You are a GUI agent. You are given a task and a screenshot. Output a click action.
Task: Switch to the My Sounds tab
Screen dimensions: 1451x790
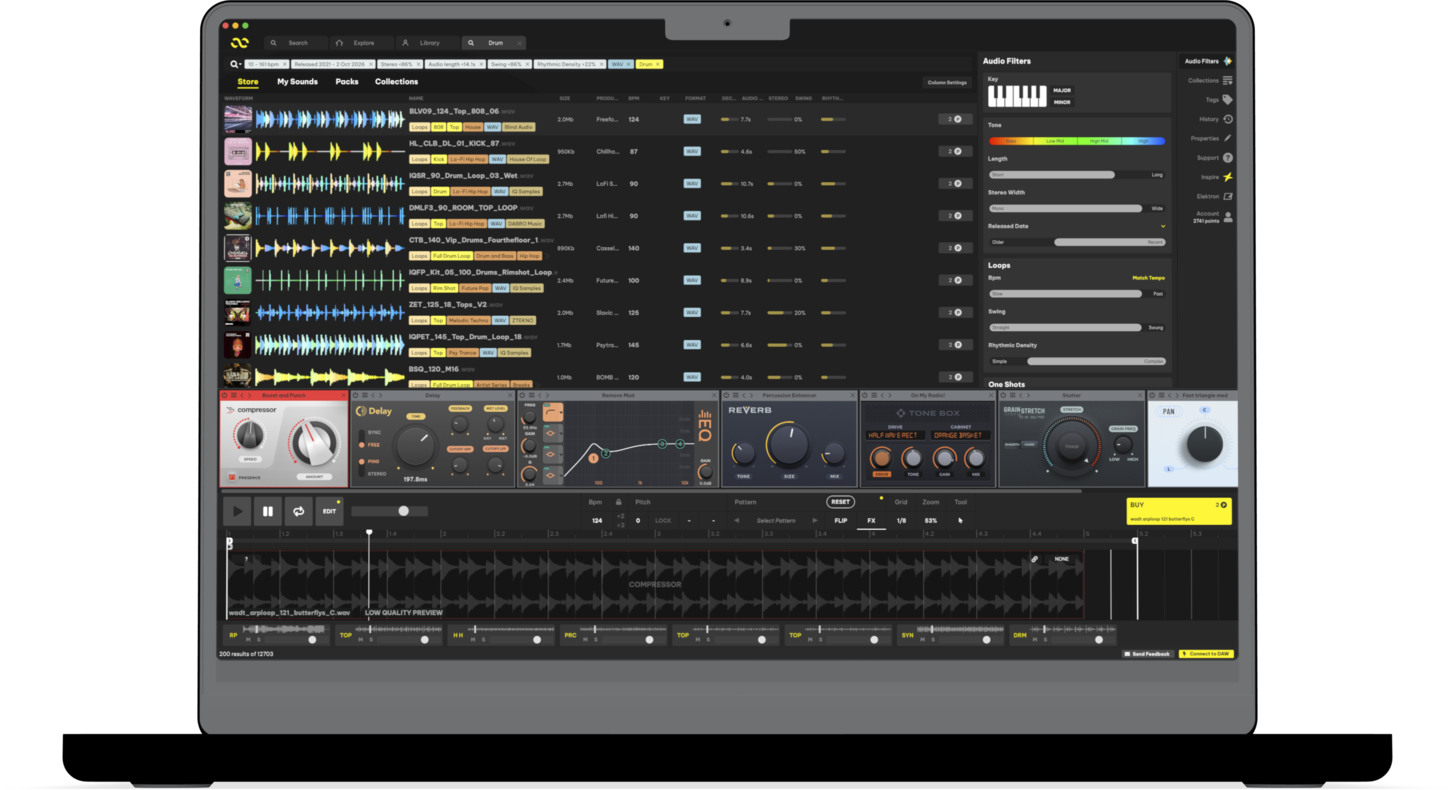[297, 82]
